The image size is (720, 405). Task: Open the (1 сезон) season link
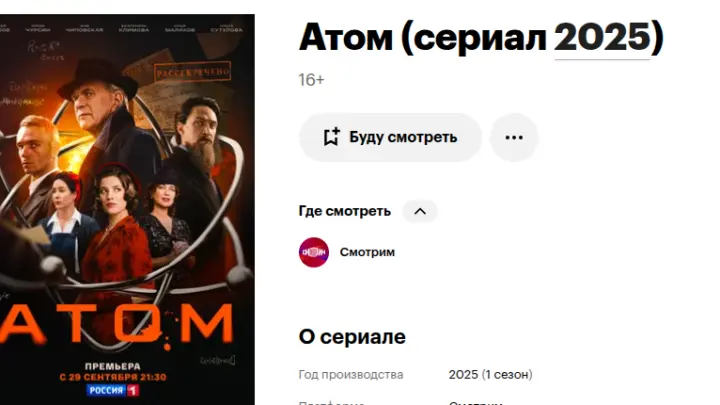(507, 374)
